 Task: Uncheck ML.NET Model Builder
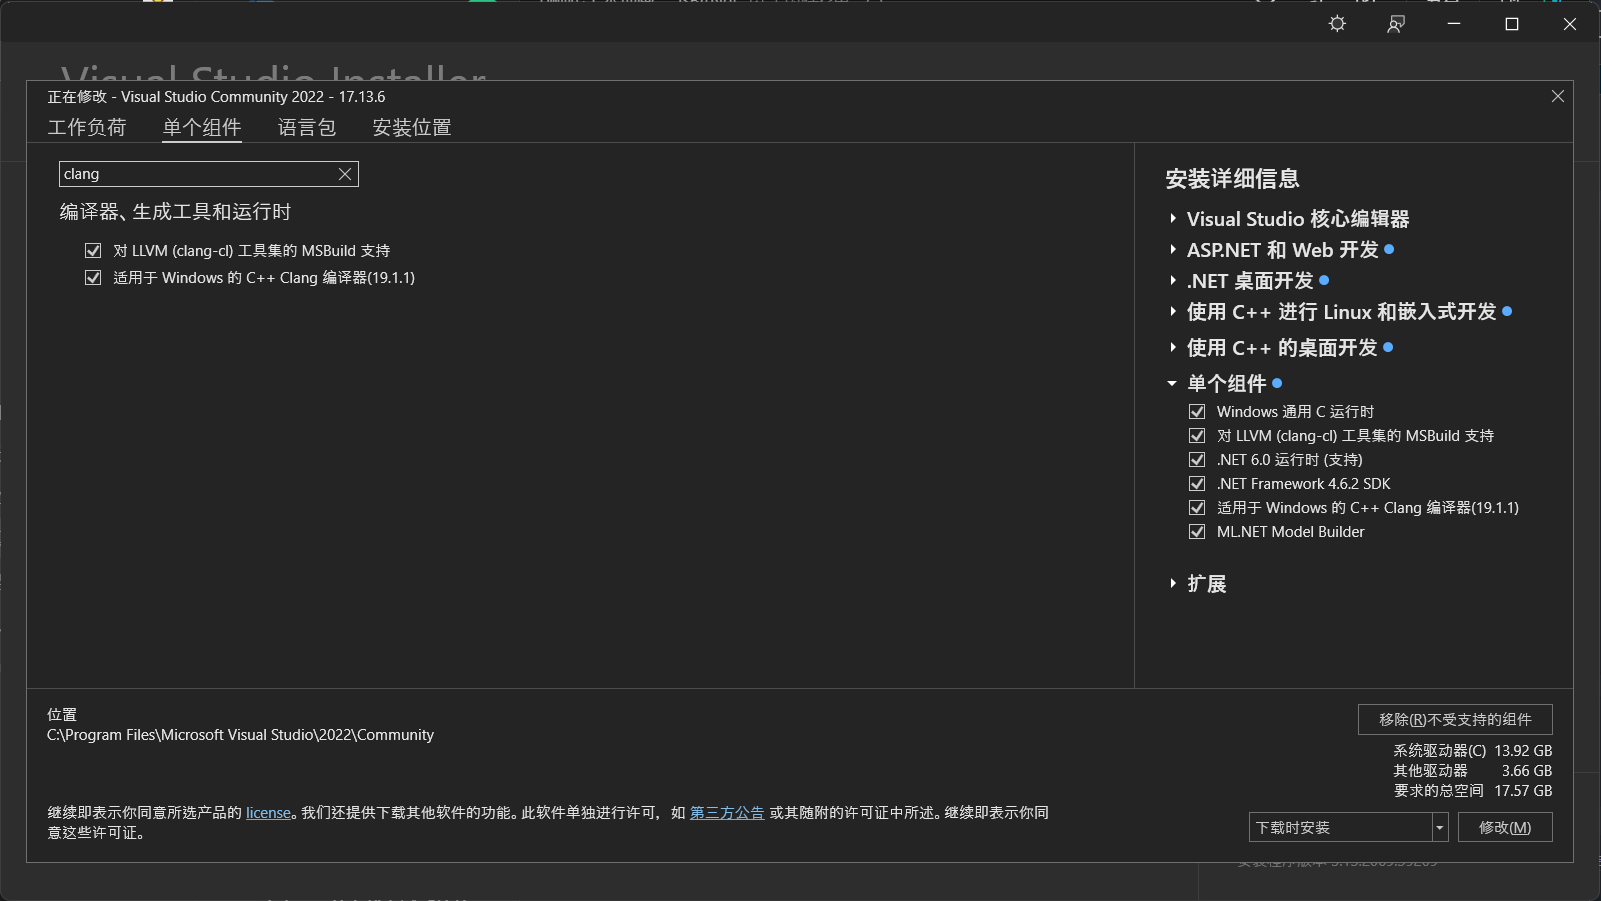(1197, 532)
